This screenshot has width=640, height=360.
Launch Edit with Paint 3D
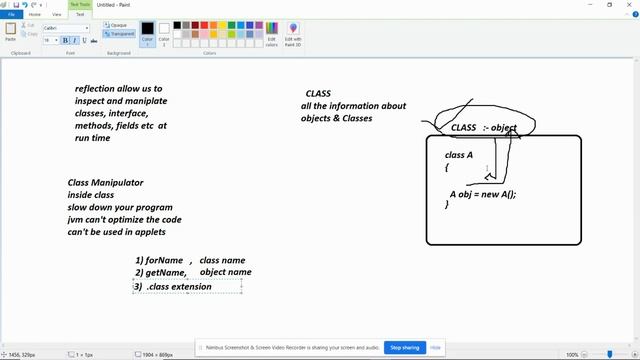[293, 34]
